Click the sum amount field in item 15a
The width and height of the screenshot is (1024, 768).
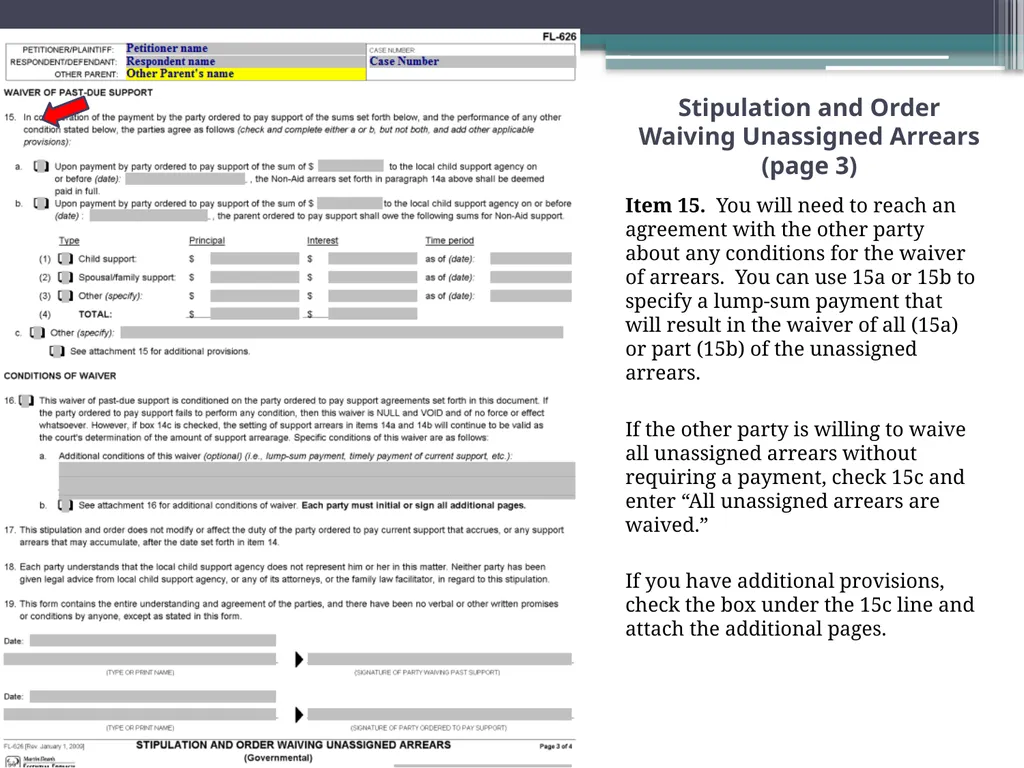[351, 166]
